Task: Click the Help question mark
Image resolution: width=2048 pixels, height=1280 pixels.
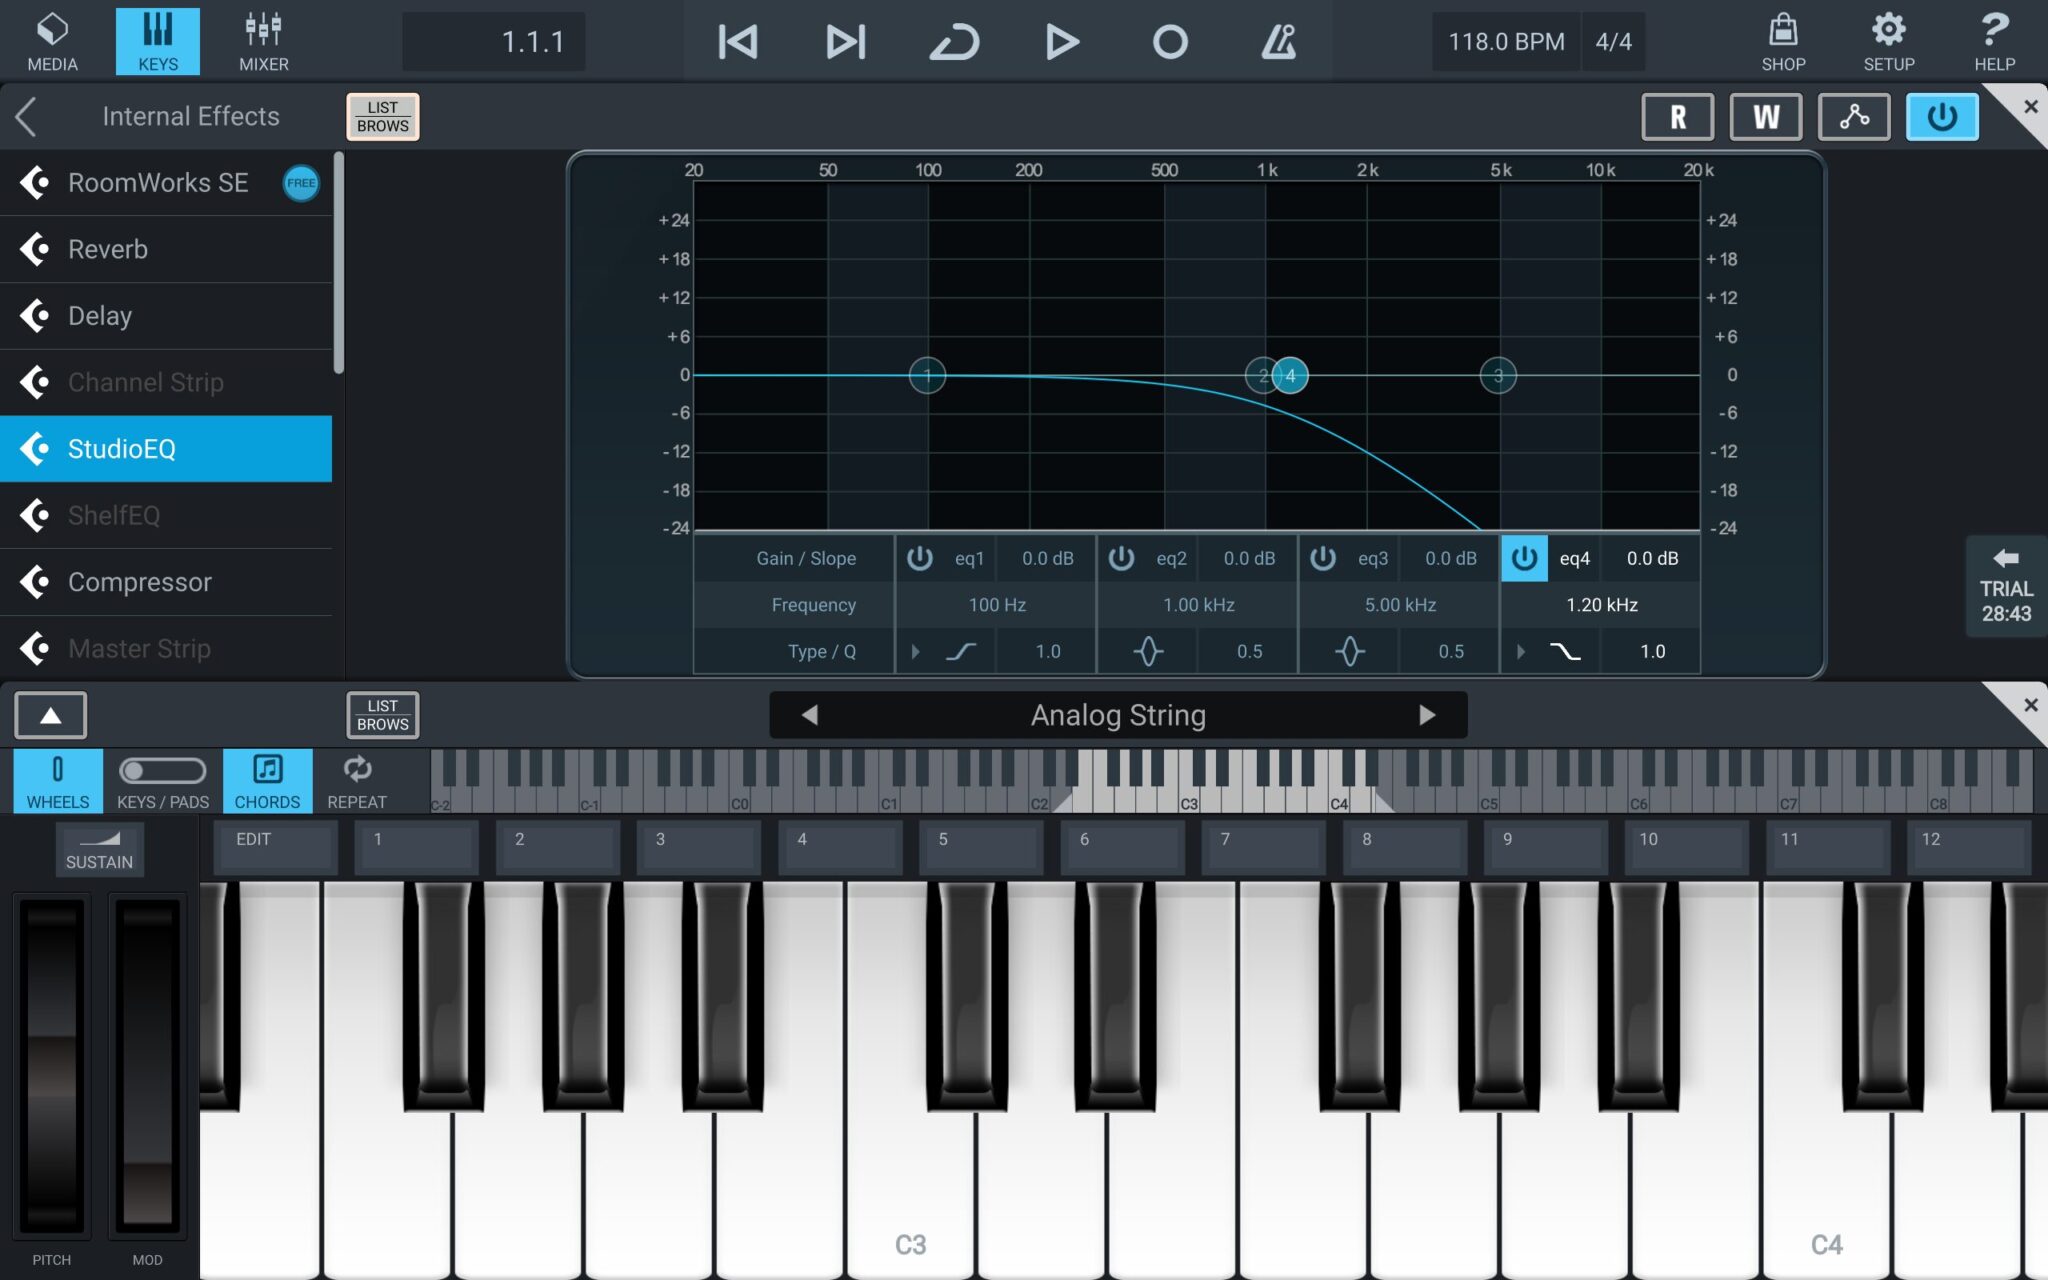Action: point(1994,41)
